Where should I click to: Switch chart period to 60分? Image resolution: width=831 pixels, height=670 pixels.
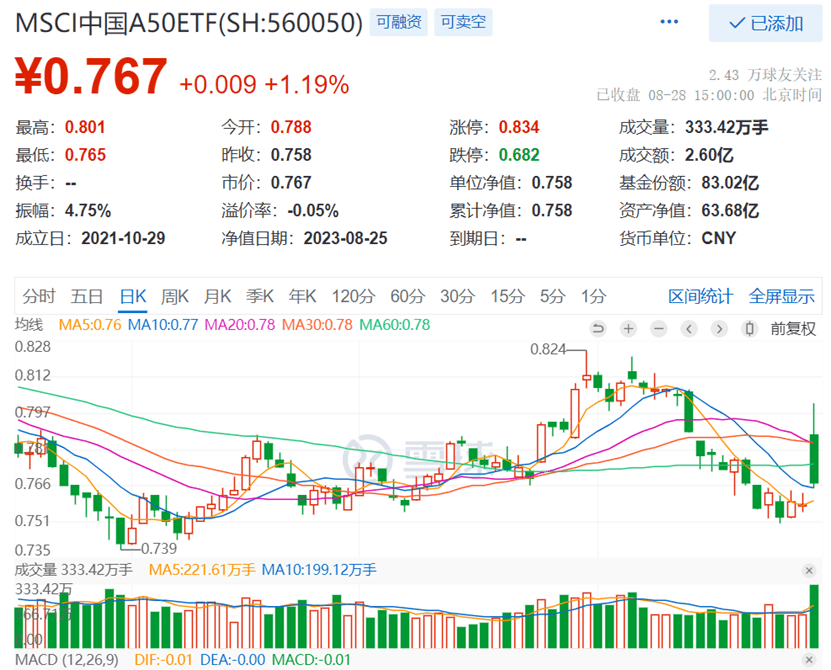tap(406, 297)
